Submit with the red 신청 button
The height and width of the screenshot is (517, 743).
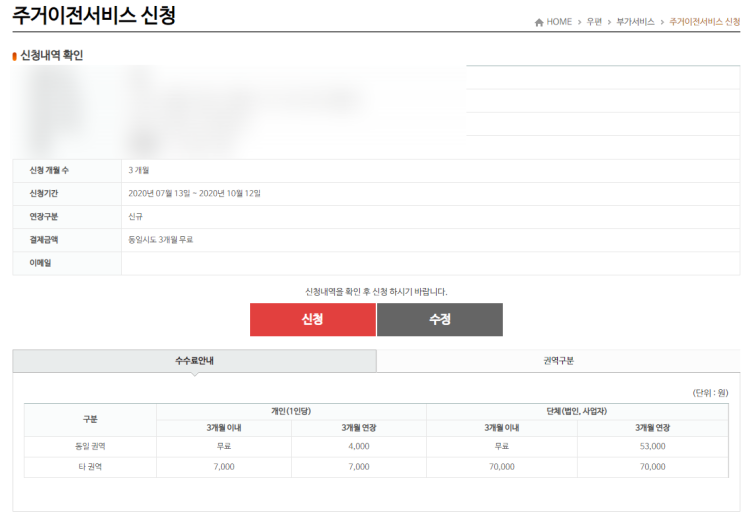pyautogui.click(x=313, y=319)
